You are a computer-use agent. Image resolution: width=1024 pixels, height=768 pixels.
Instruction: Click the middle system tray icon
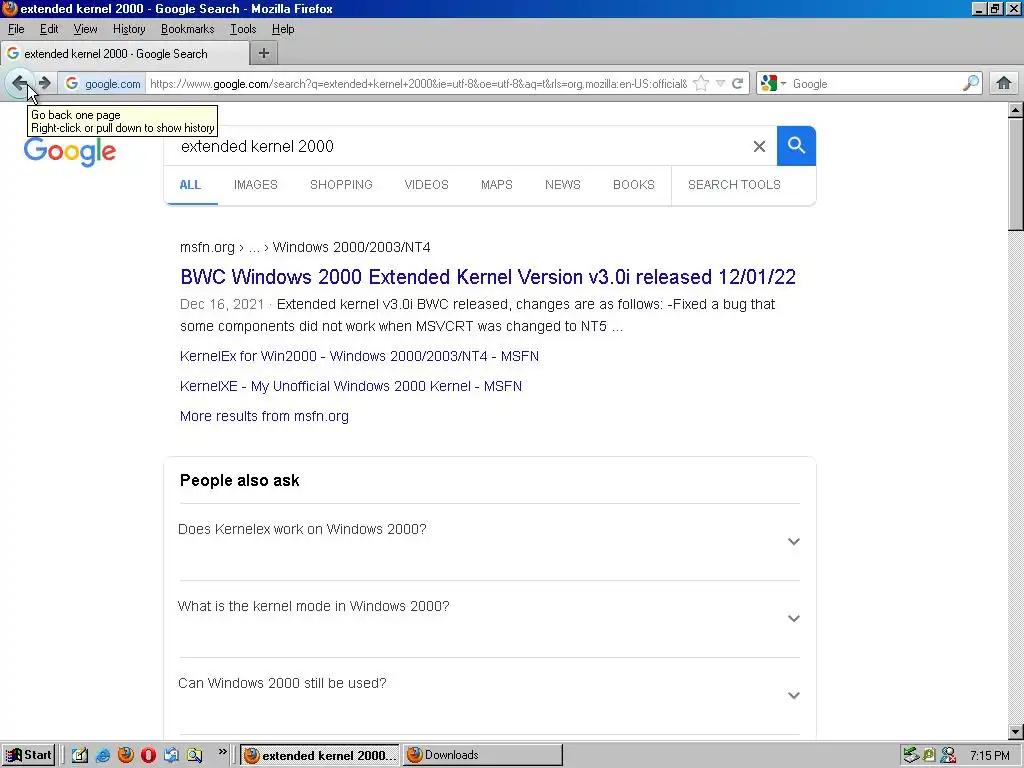[x=929, y=755]
